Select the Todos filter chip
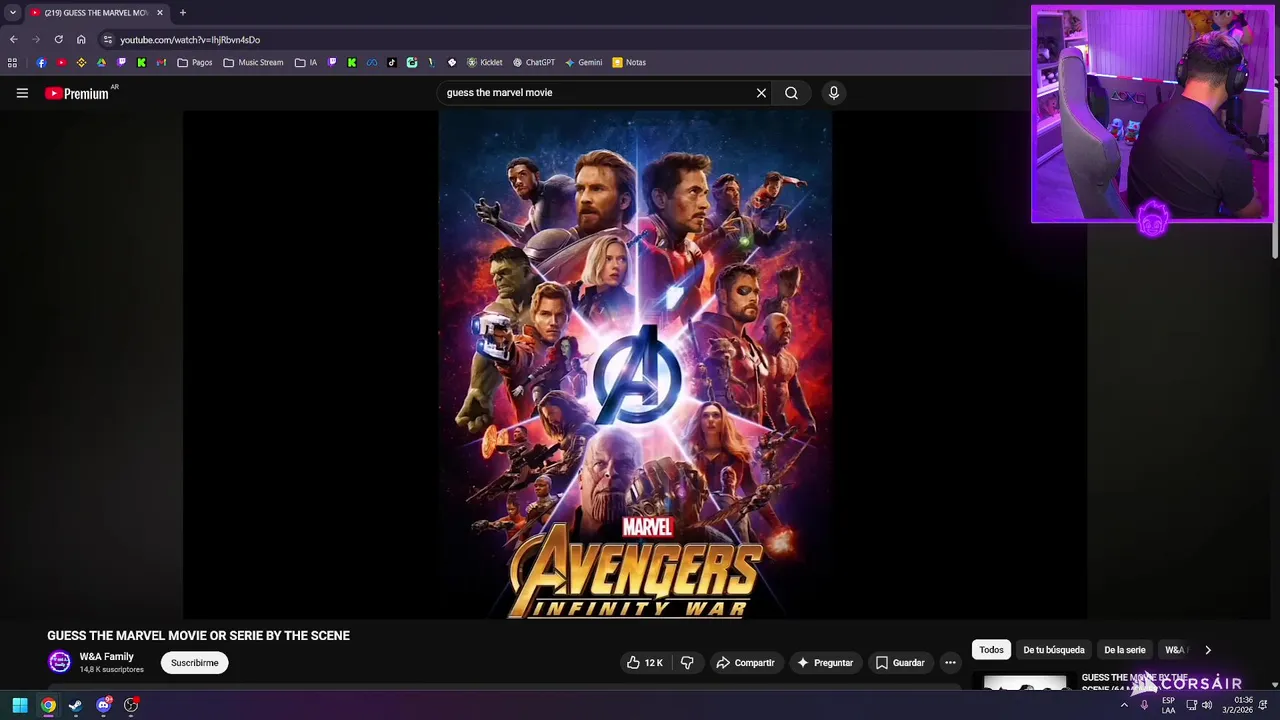The image size is (1280, 720). click(991, 650)
